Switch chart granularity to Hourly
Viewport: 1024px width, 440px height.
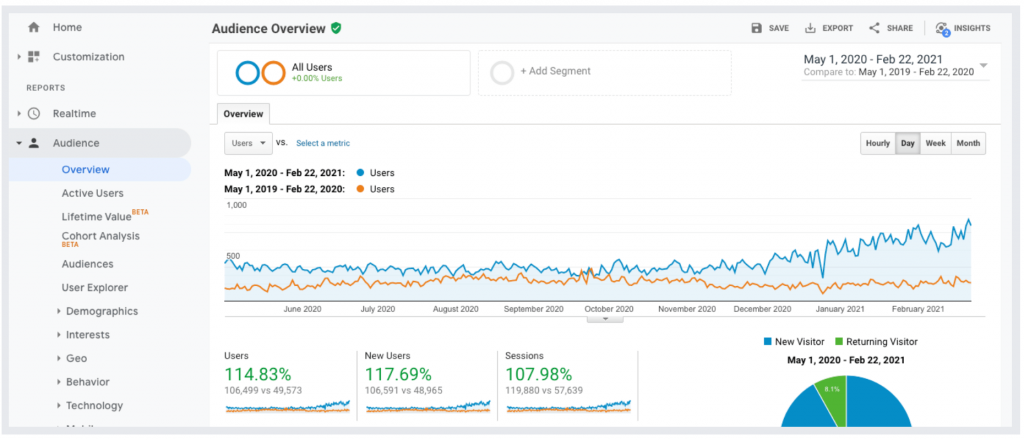[x=878, y=143]
